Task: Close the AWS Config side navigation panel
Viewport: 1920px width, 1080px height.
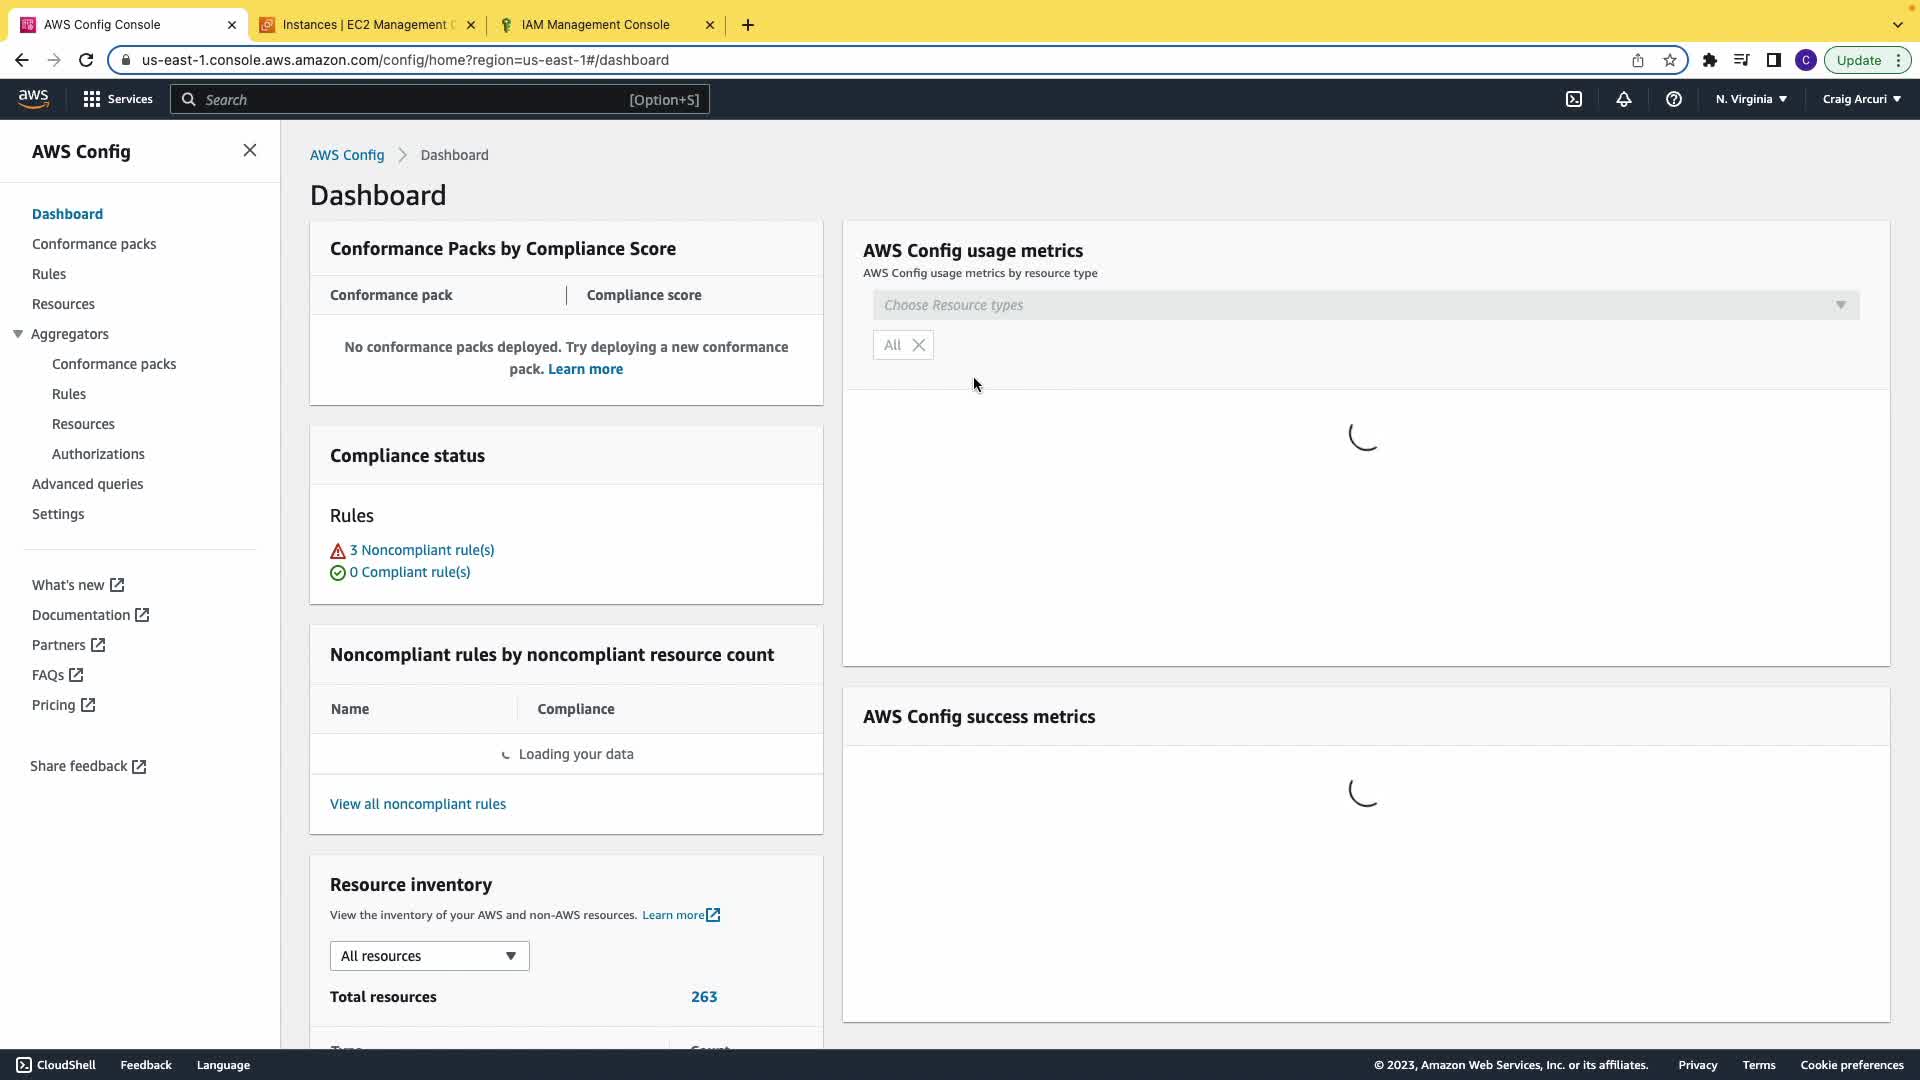Action: click(x=250, y=151)
